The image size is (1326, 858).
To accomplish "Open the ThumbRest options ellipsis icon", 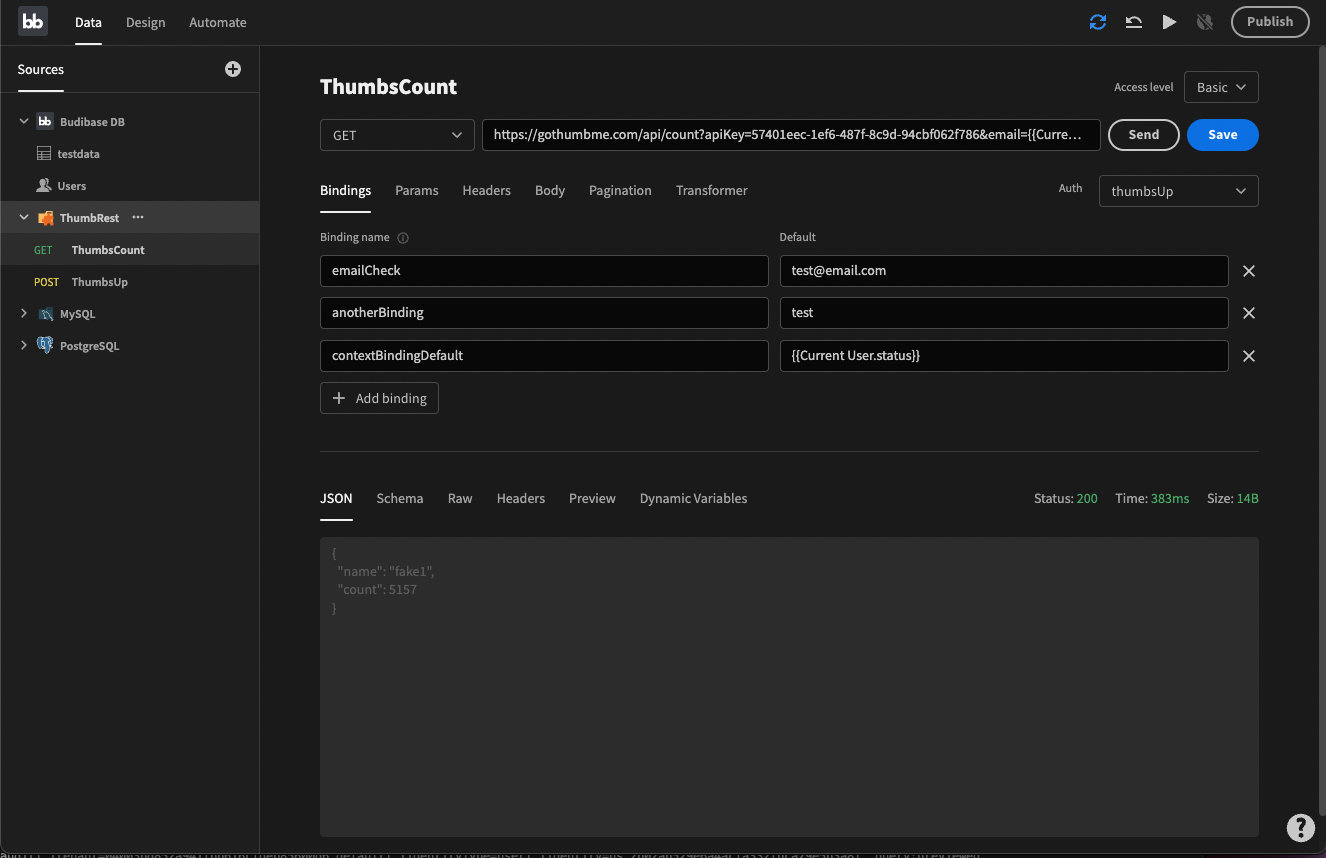I will coord(137,216).
